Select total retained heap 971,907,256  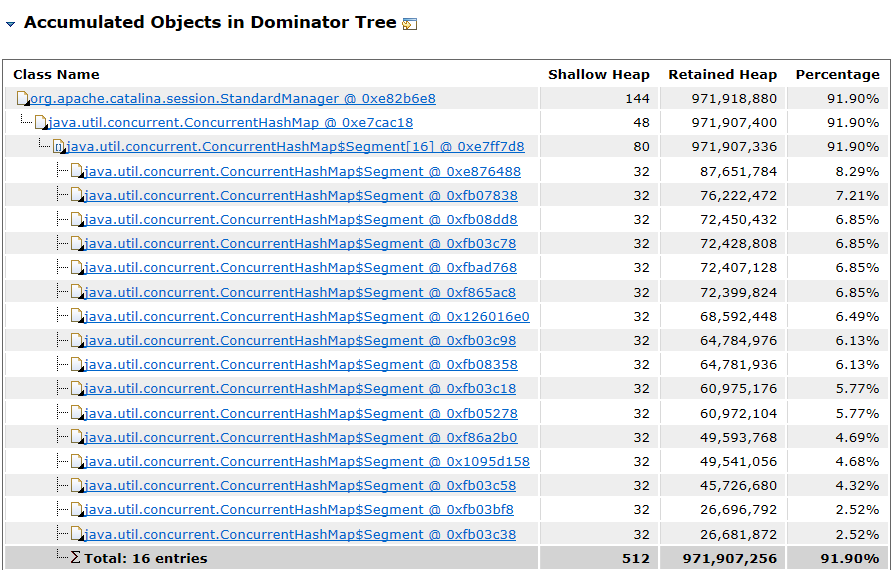(730, 559)
